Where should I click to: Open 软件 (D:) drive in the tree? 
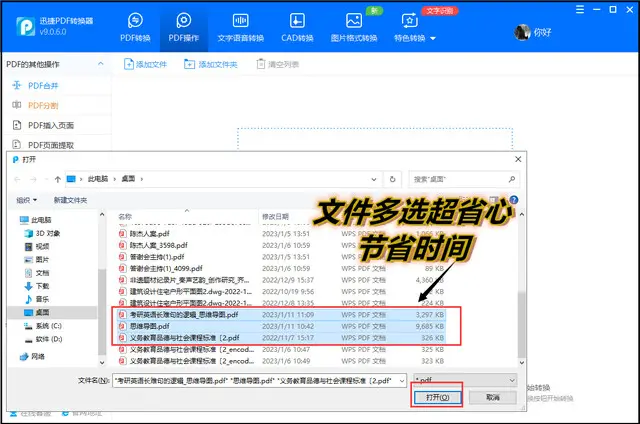pyautogui.click(x=48, y=339)
